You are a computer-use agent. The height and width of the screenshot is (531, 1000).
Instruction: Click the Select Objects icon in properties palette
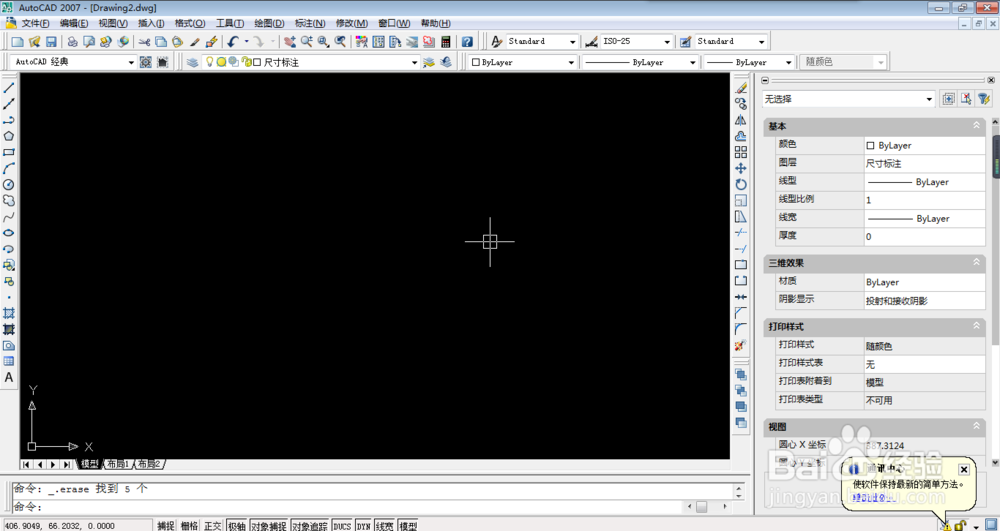(x=966, y=99)
